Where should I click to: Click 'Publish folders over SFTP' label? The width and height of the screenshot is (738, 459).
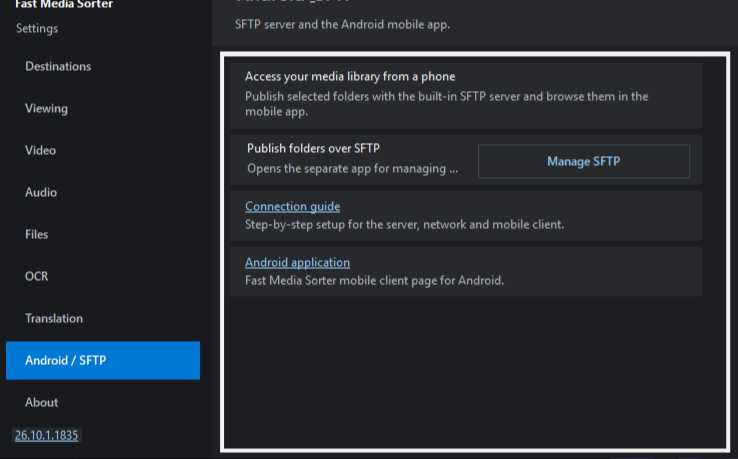coord(313,148)
